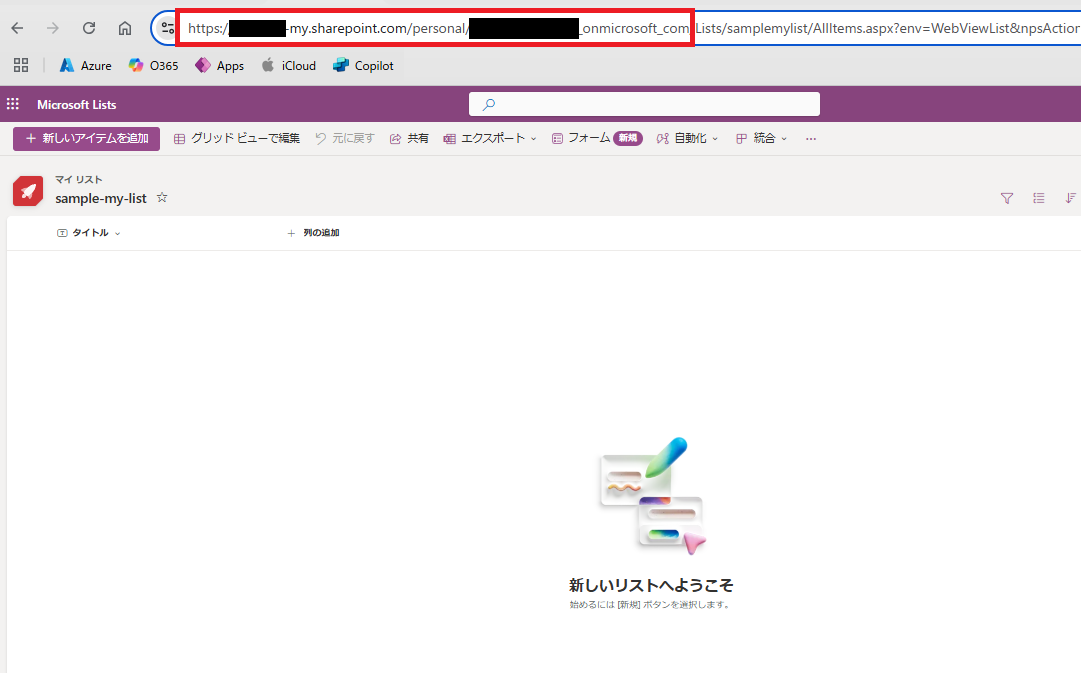Open the Microsoft 365 app launcher waffle

(13, 104)
